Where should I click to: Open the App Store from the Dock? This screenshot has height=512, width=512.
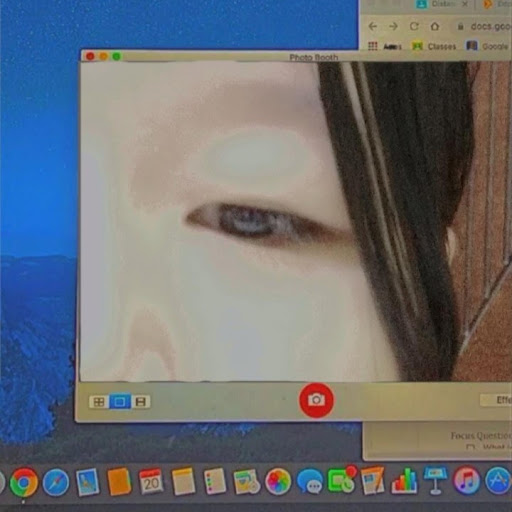(498, 480)
